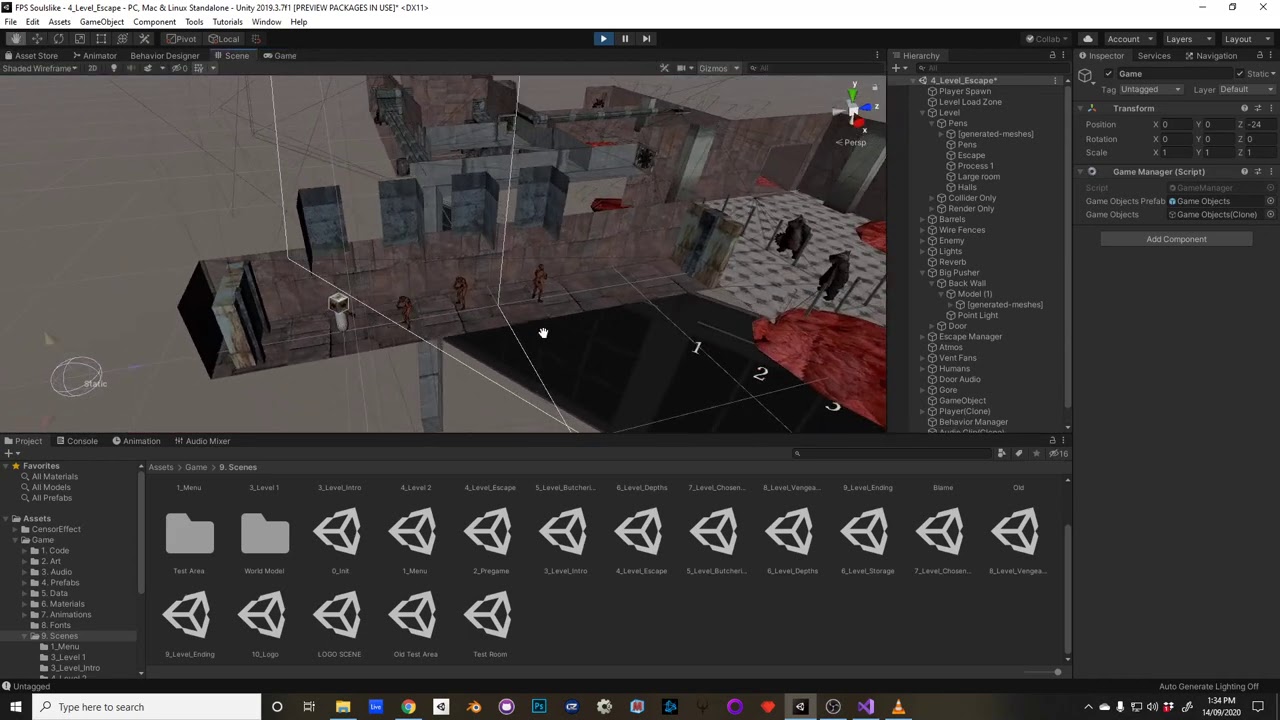This screenshot has width=1280, height=720.
Task: Toggle the Hierarchy panel lock icon
Action: (1052, 56)
